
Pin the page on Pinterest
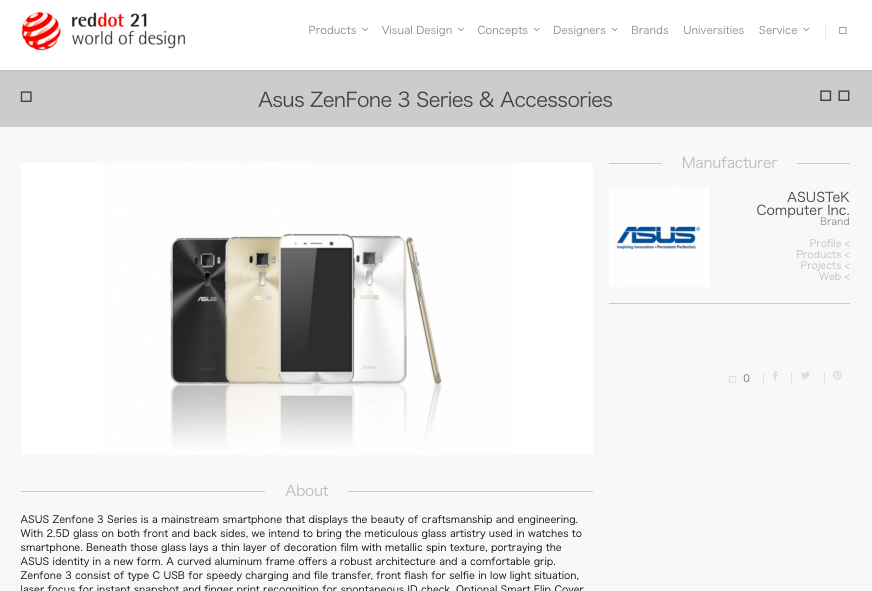tap(837, 375)
